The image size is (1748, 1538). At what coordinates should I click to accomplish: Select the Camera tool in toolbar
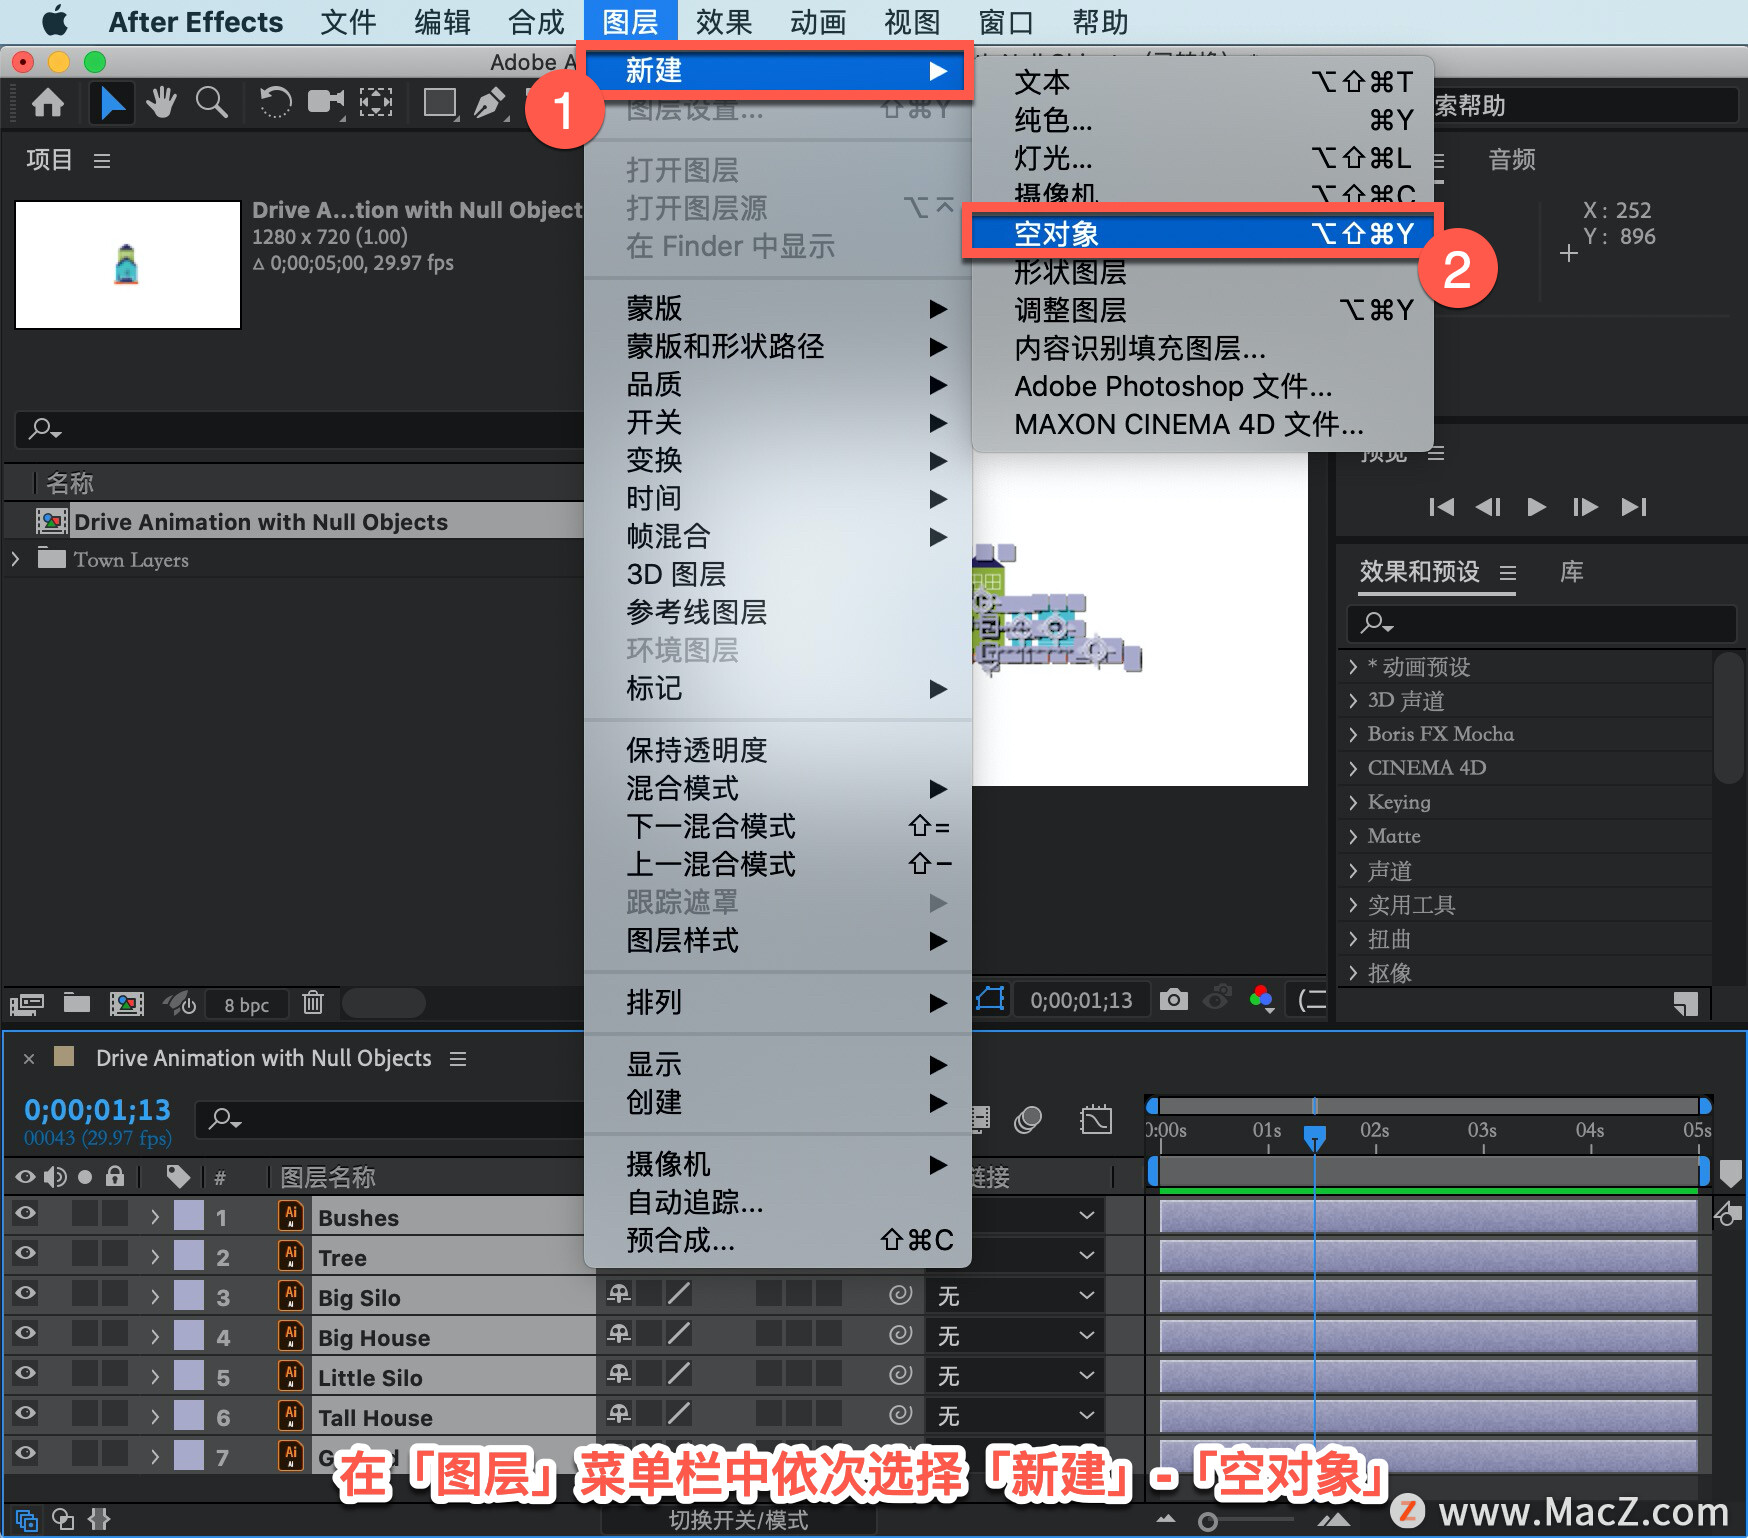coord(326,102)
